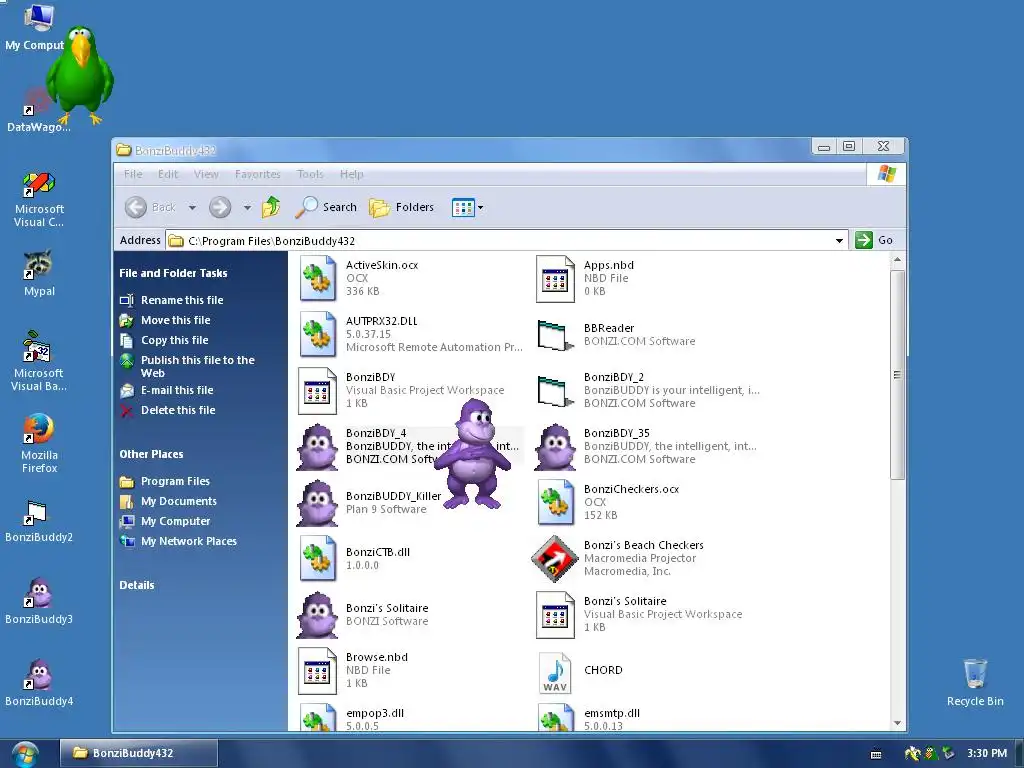This screenshot has height=768, width=1024.
Task: Select the empop3.dll file name
Action: click(375, 713)
